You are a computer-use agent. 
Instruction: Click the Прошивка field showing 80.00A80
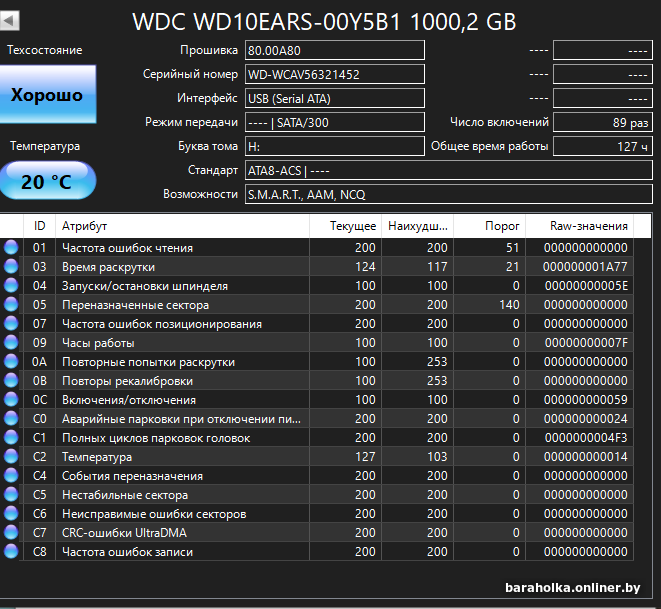334,50
